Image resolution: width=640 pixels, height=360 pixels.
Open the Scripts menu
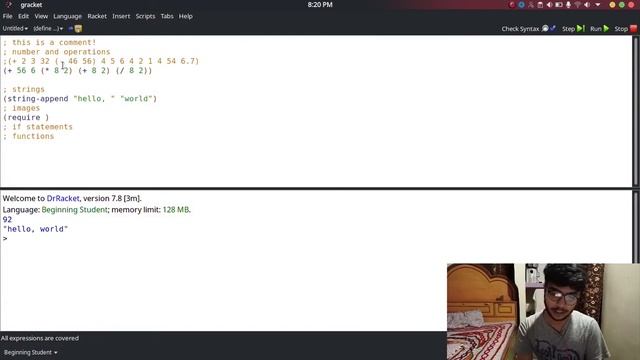tap(145, 16)
